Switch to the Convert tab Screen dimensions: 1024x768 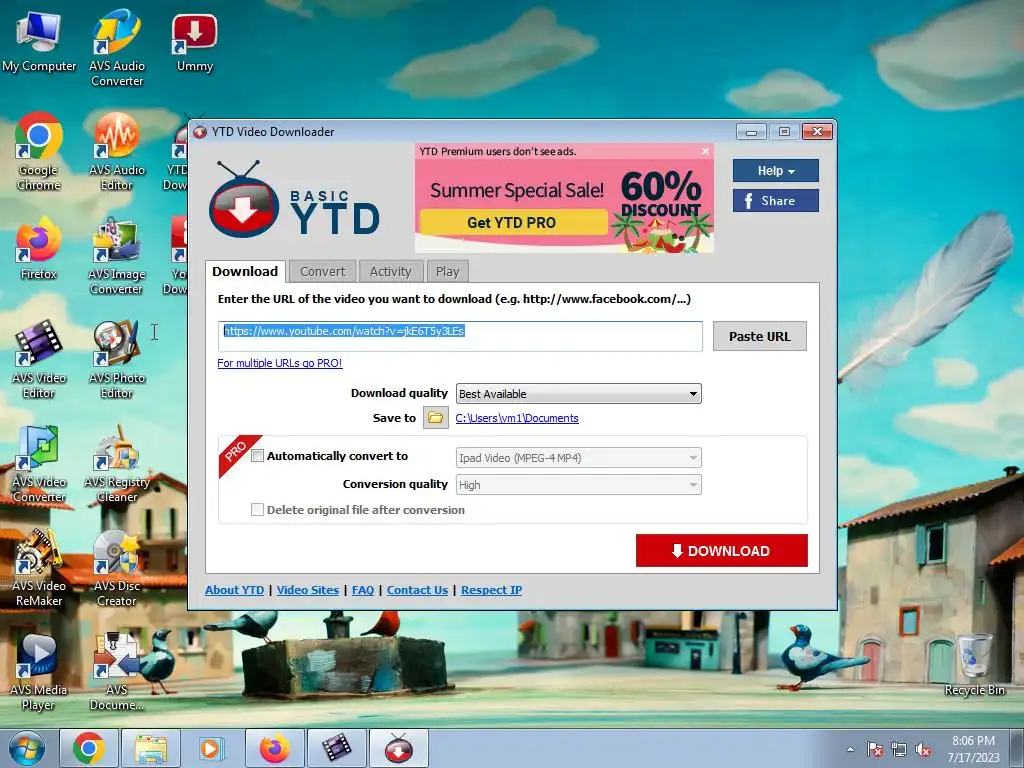coord(323,272)
